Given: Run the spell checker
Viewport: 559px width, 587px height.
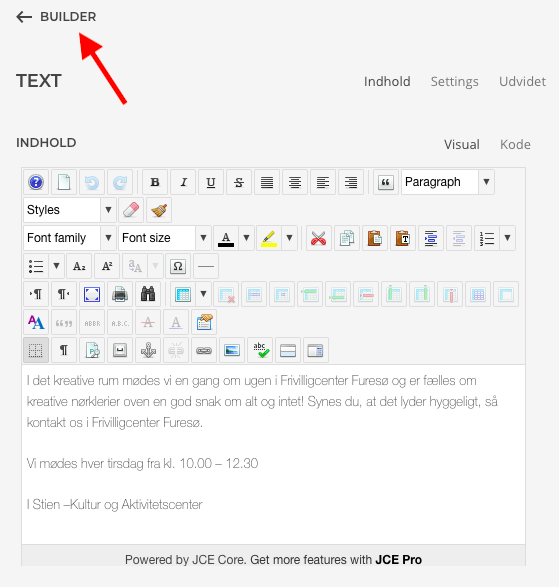Looking at the screenshot, I should pos(260,350).
